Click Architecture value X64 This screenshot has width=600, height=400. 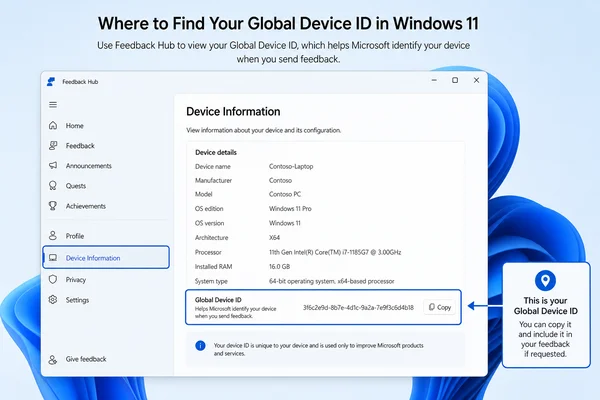click(x=274, y=237)
